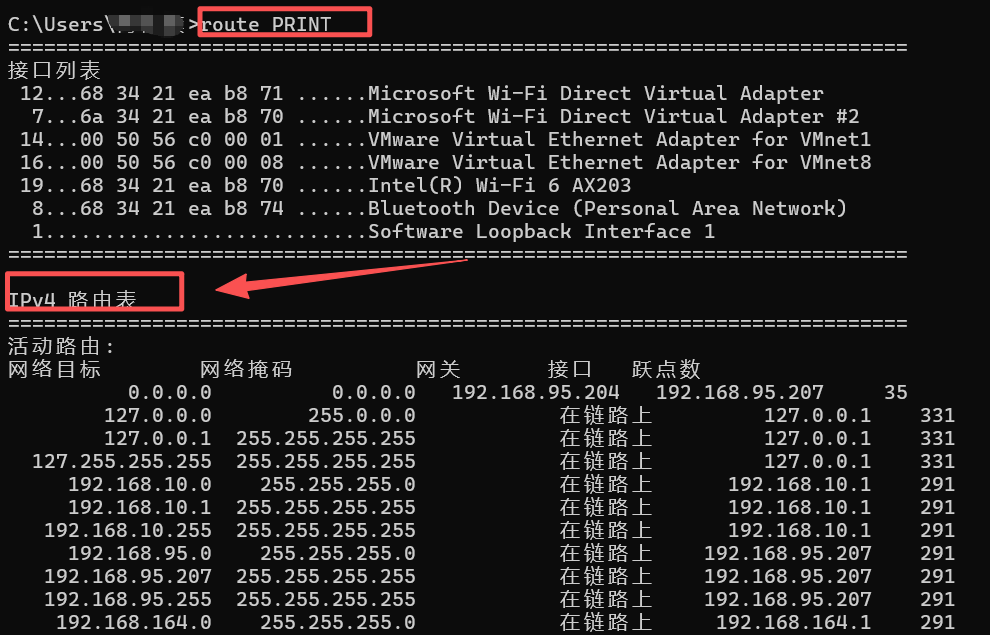The image size is (990, 635).
Task: Click the 127.255.255.255 destination entry
Action: pyautogui.click(x=122, y=461)
